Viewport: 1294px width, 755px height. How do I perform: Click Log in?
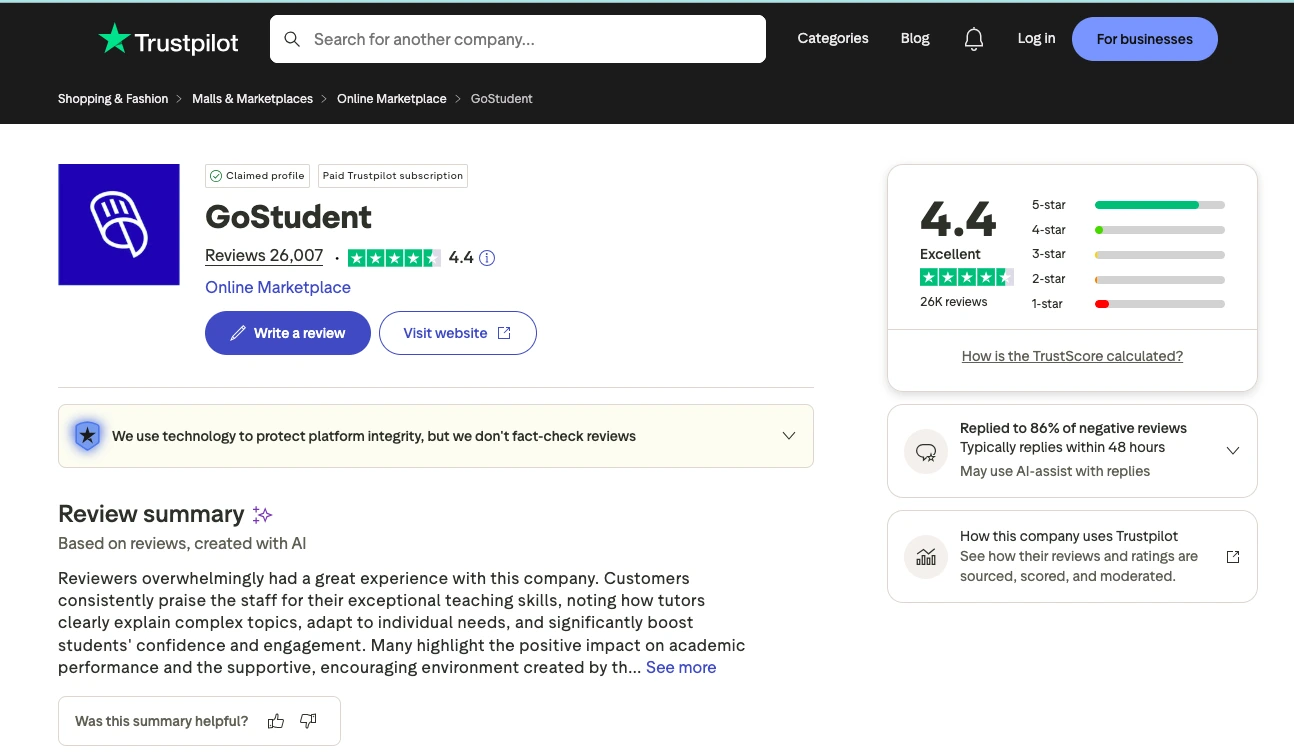coord(1036,39)
